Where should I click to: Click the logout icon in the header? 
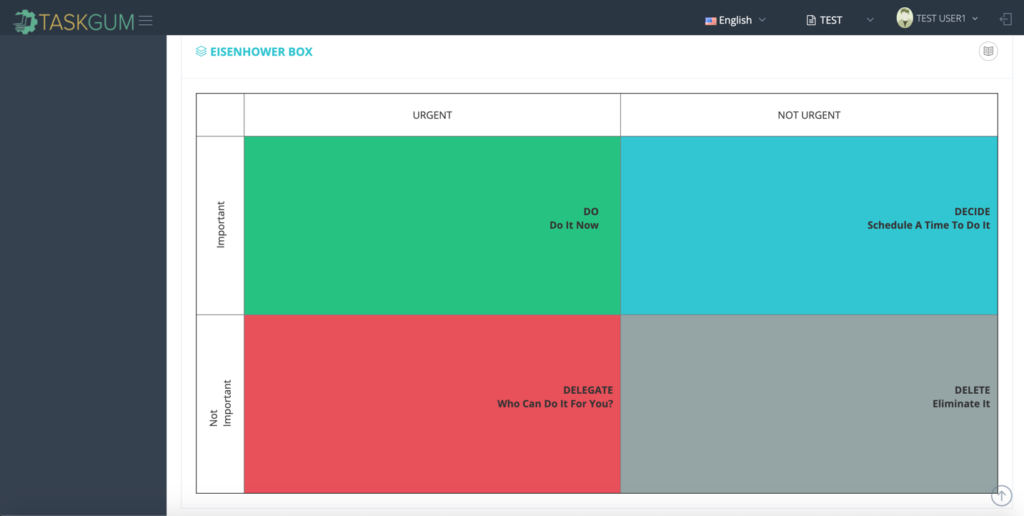[1005, 19]
